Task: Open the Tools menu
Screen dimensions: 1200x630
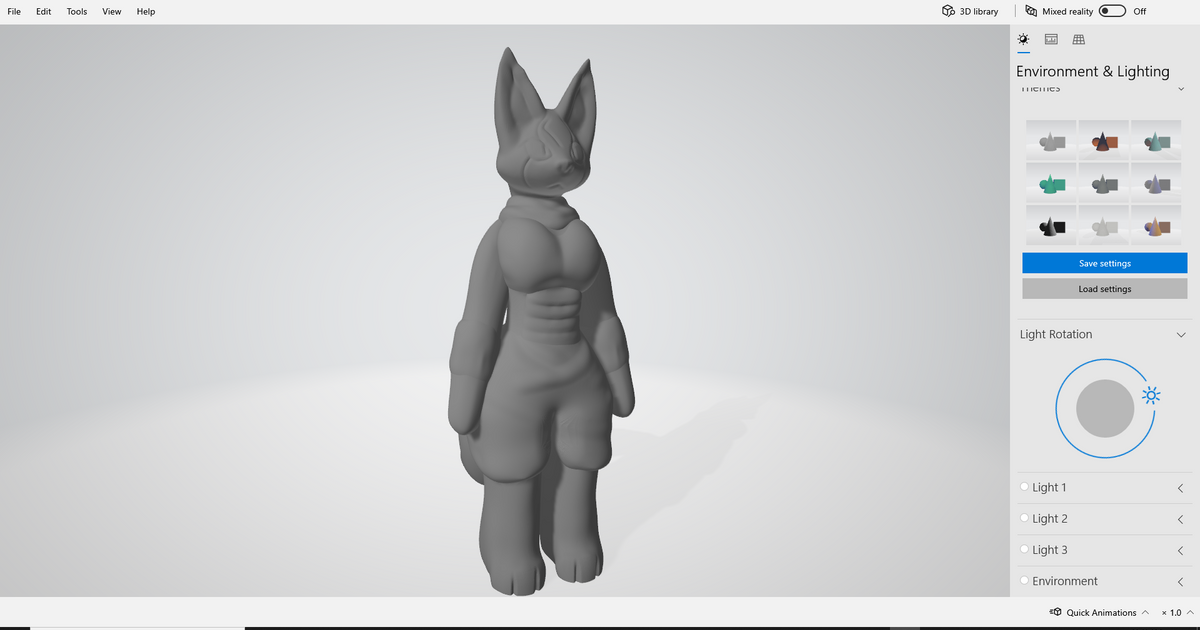Action: [x=77, y=11]
